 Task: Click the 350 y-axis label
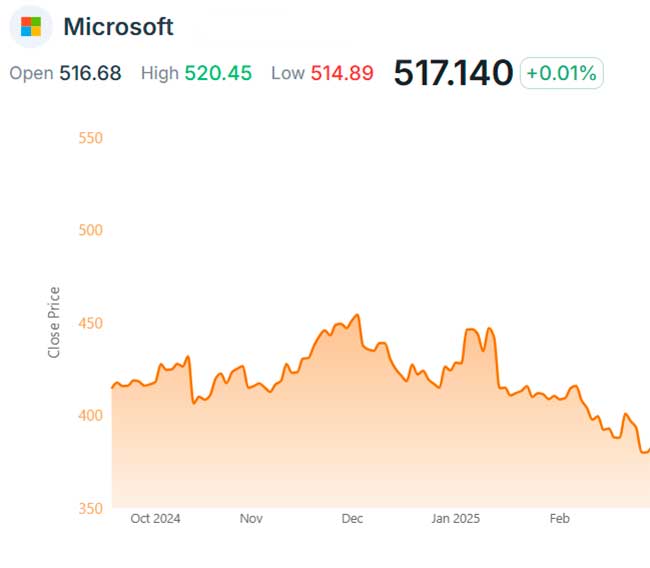(90, 508)
